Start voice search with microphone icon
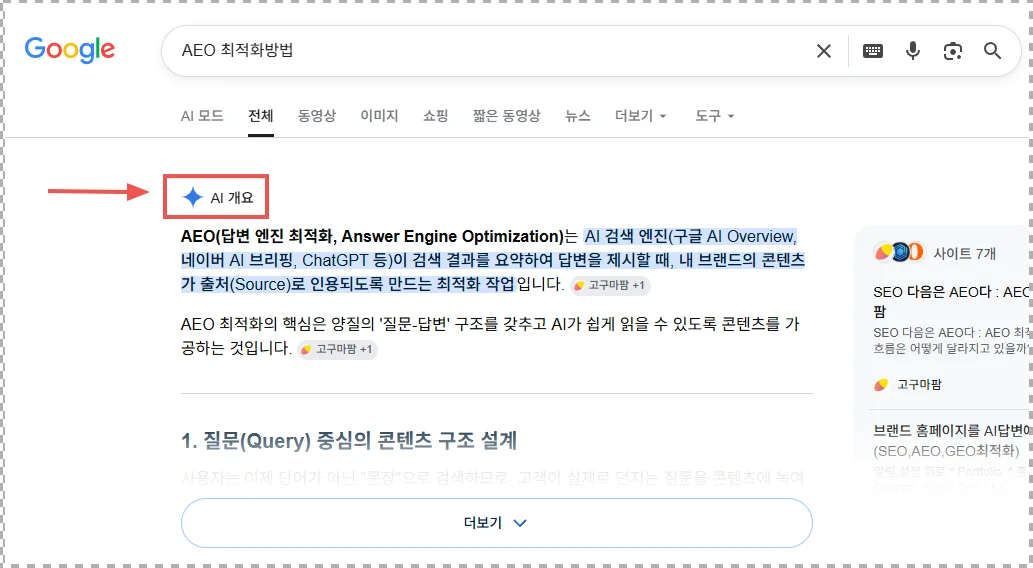This screenshot has width=1033, height=568. tap(912, 51)
